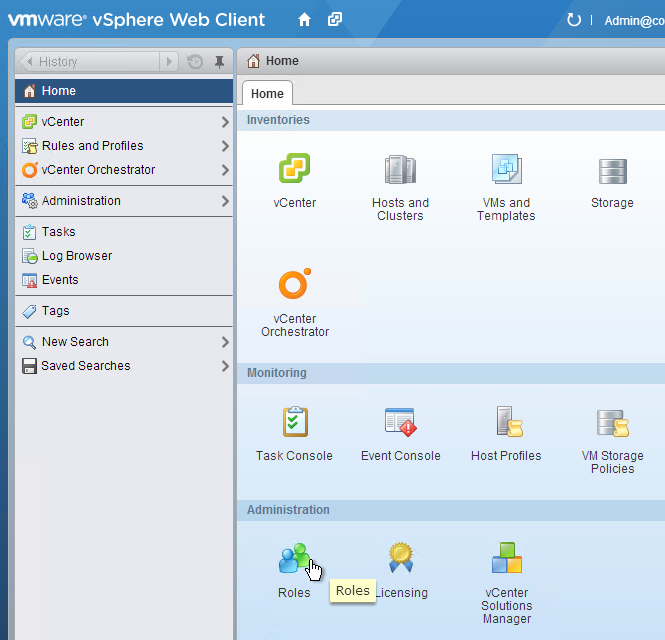Expand the Rules and Profiles chevron
Image resolution: width=665 pixels, height=640 pixels.
click(x=225, y=146)
